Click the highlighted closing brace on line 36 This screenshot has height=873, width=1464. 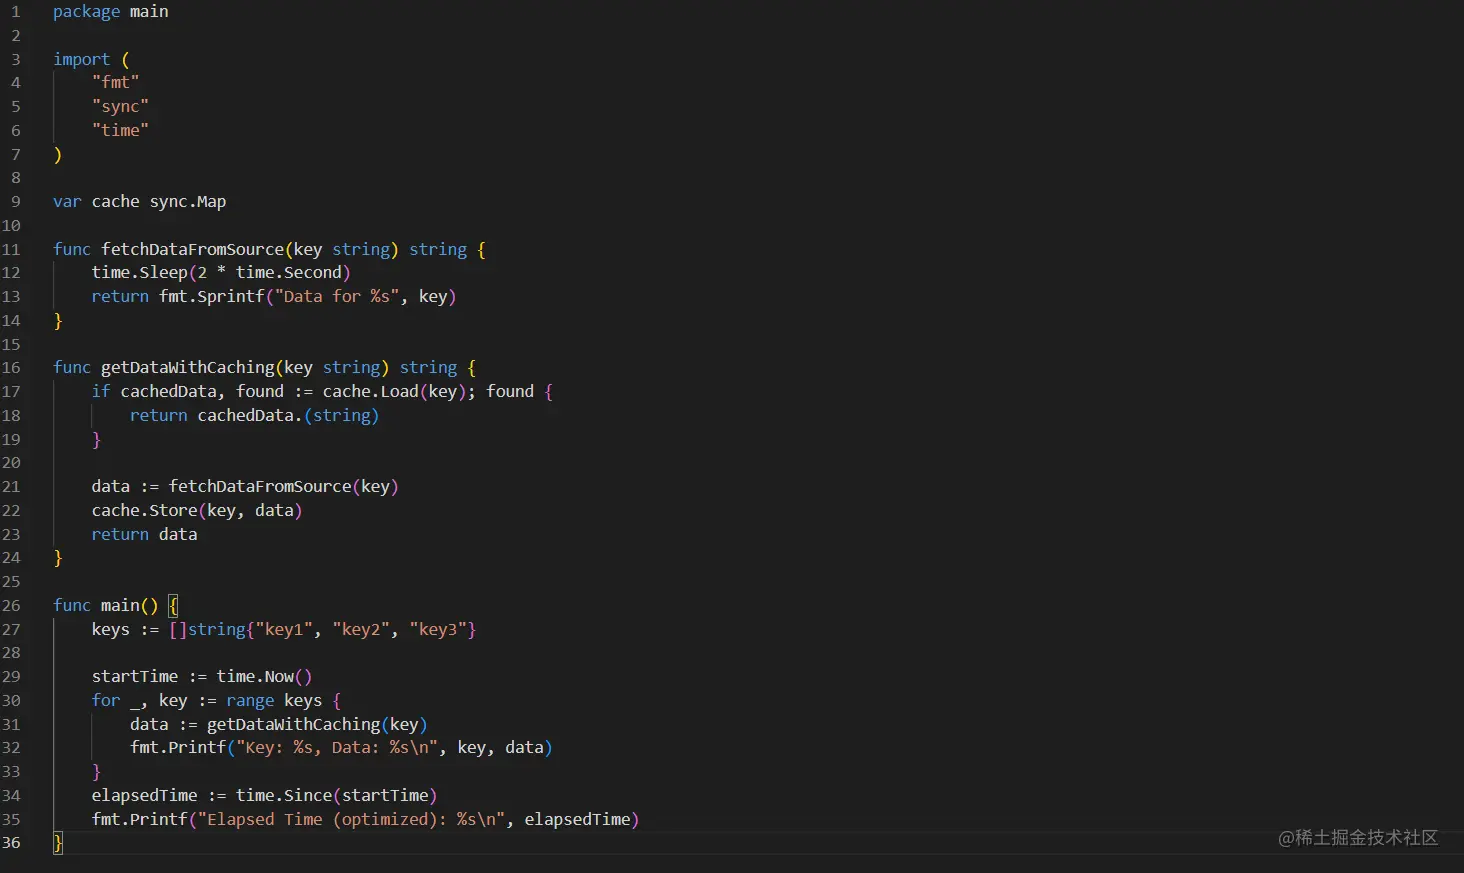click(58, 843)
